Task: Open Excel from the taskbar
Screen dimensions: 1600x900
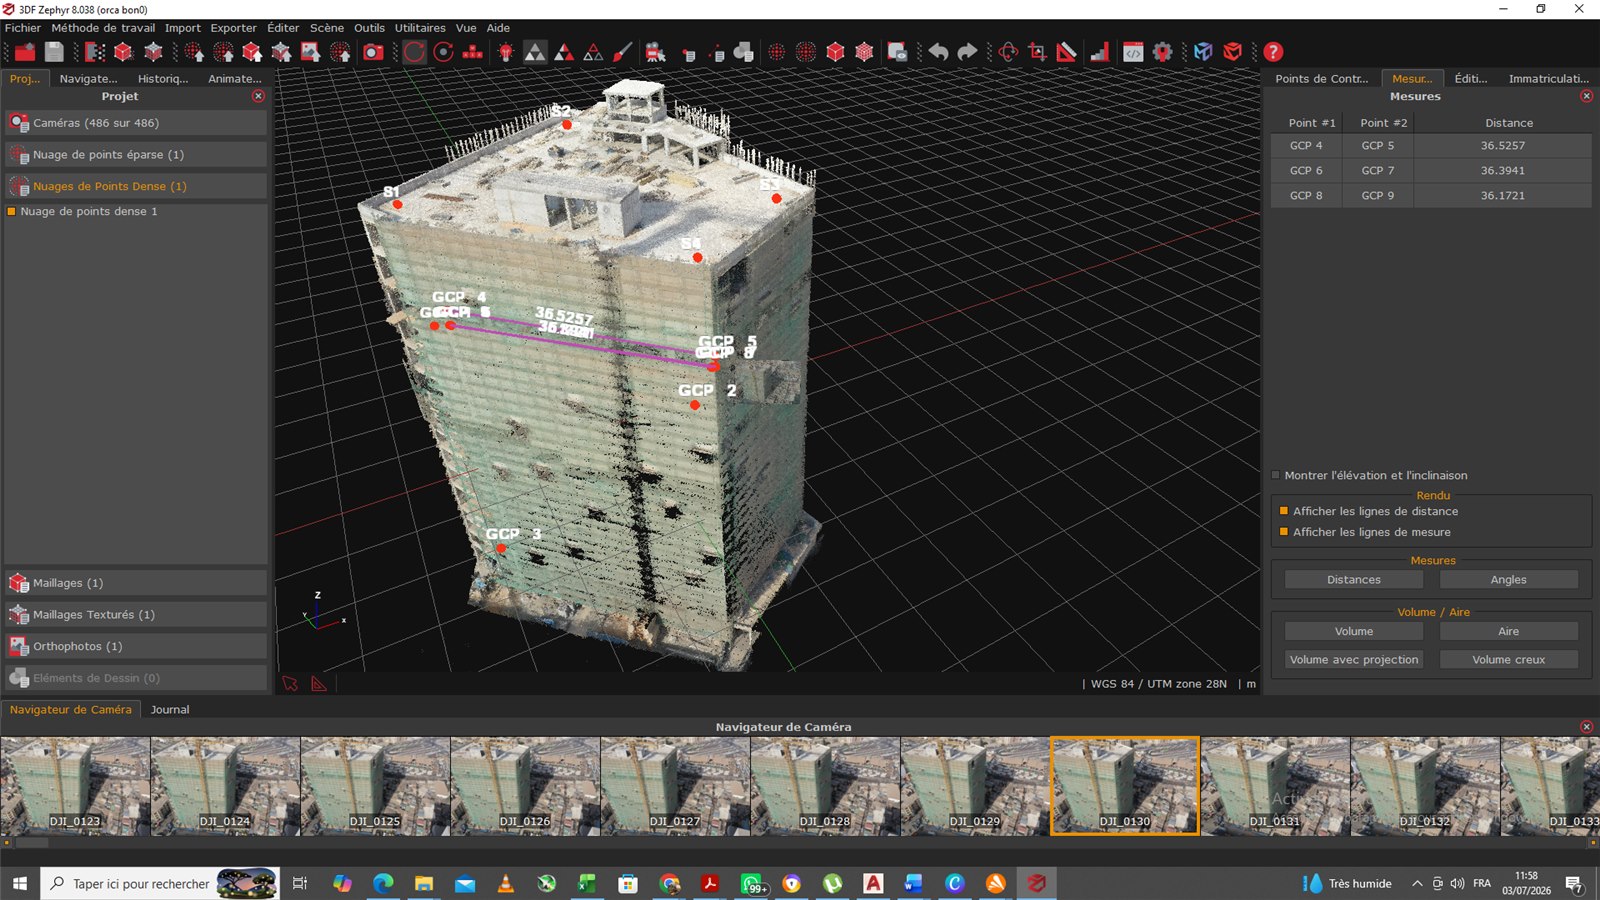Action: point(586,883)
